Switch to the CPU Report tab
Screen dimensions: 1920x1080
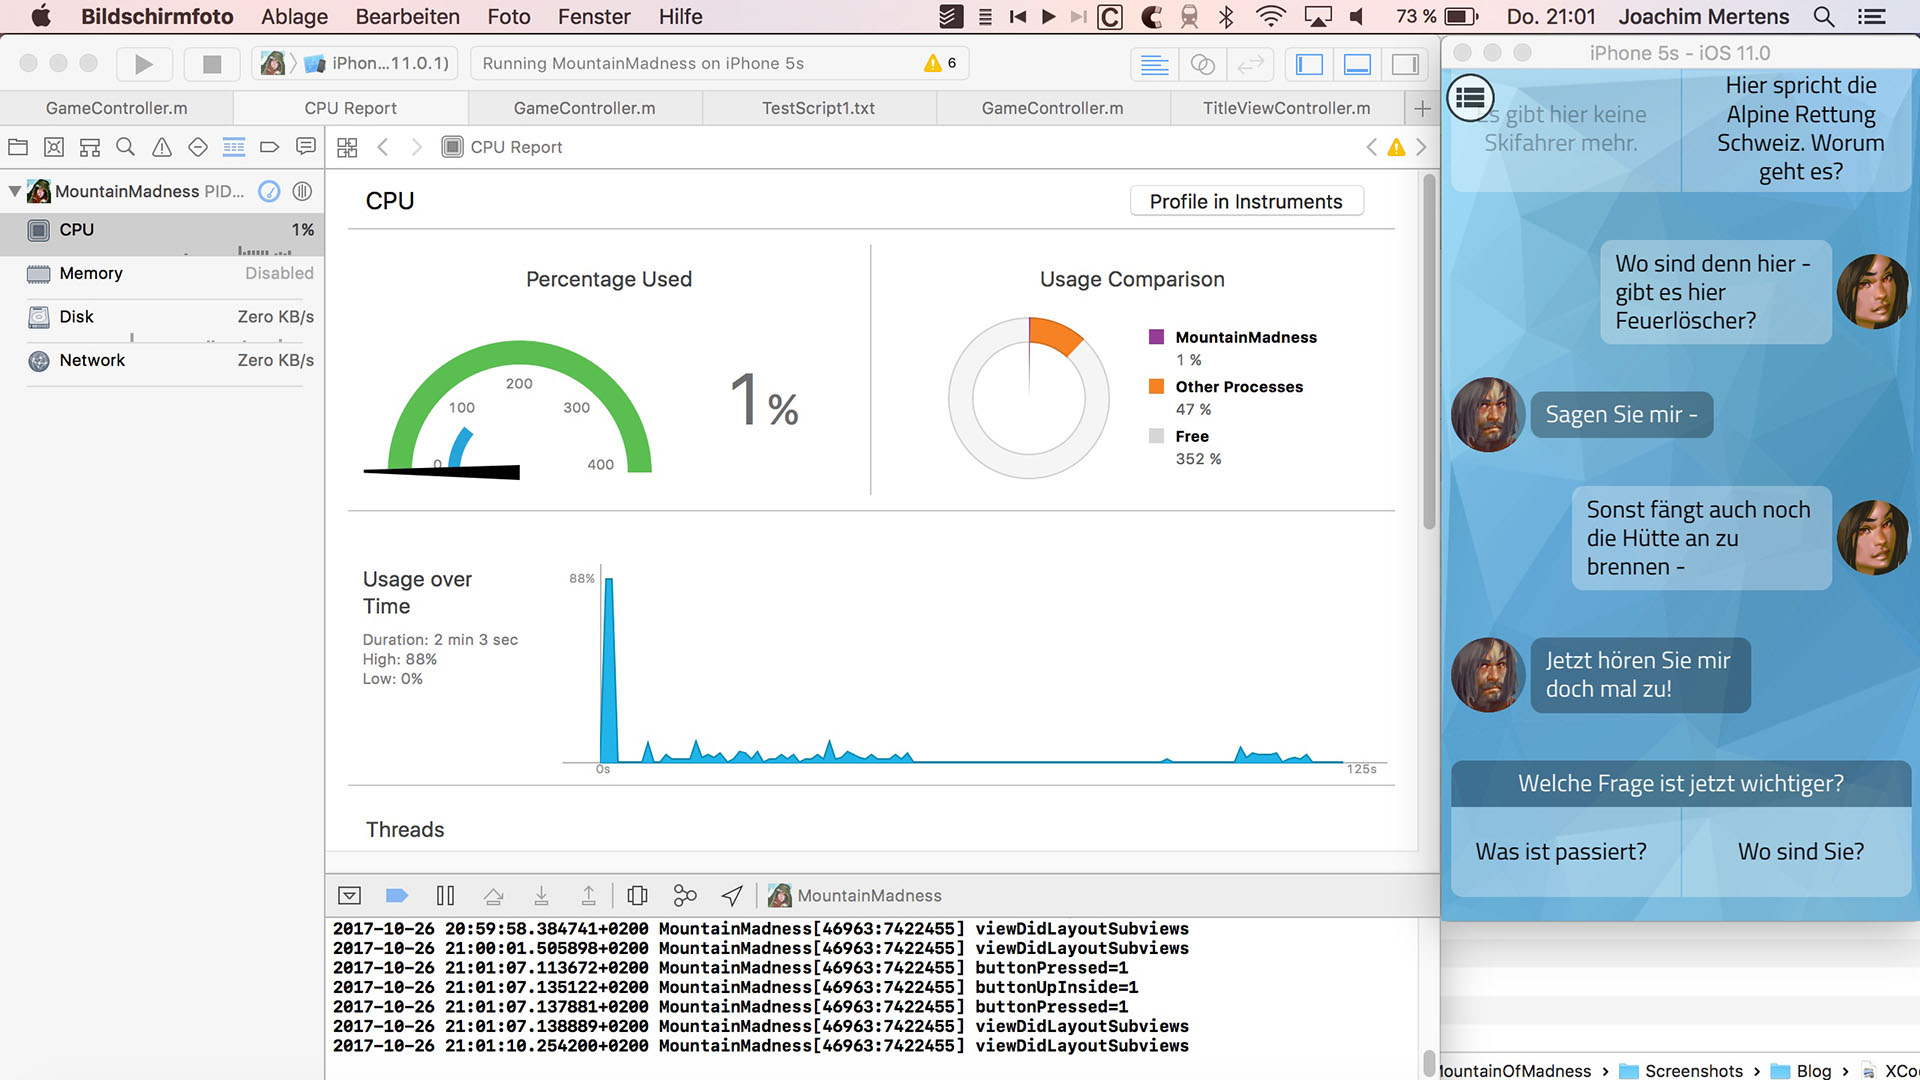pyautogui.click(x=350, y=108)
